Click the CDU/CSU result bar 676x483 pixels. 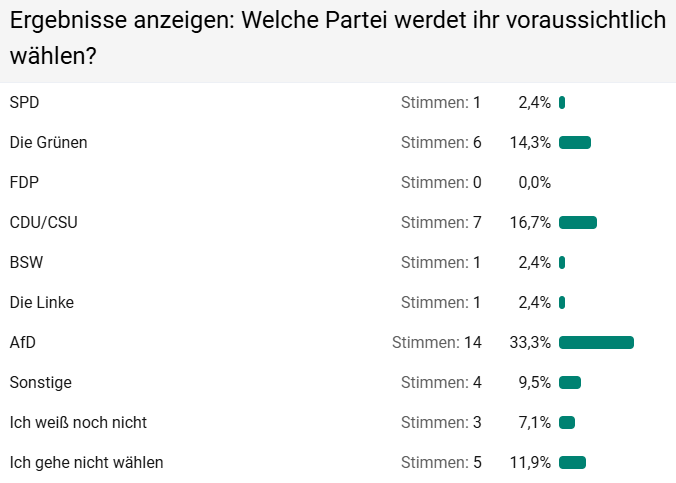pos(578,222)
